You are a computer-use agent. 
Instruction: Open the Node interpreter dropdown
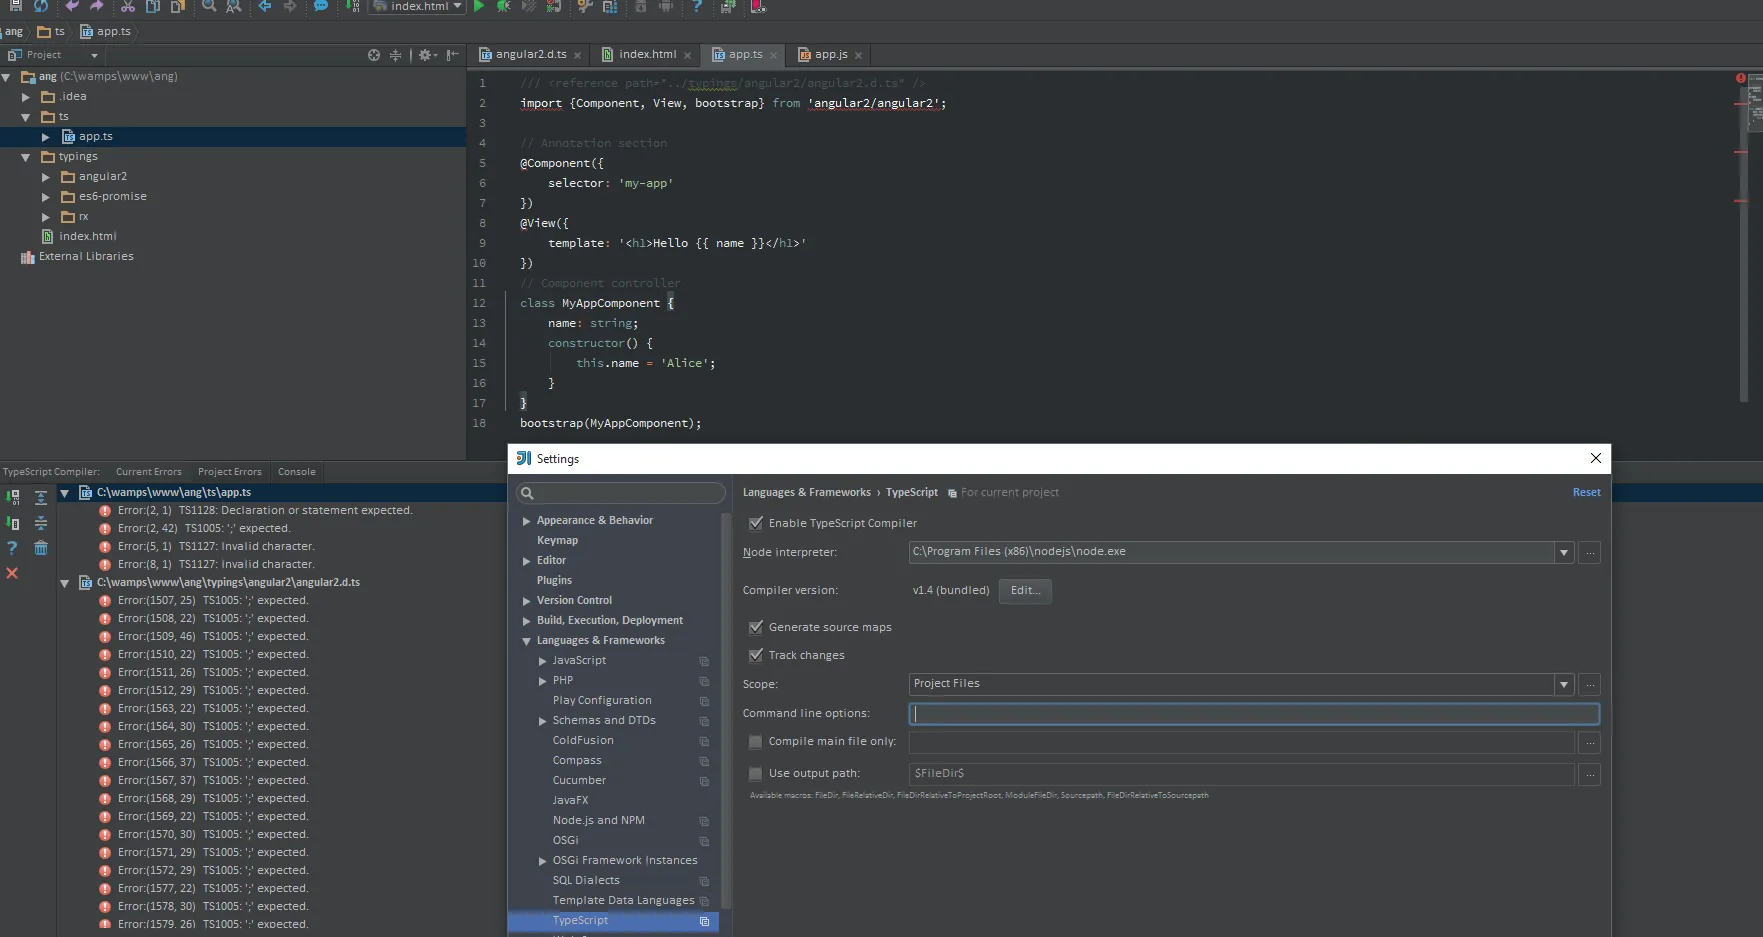[1564, 552]
